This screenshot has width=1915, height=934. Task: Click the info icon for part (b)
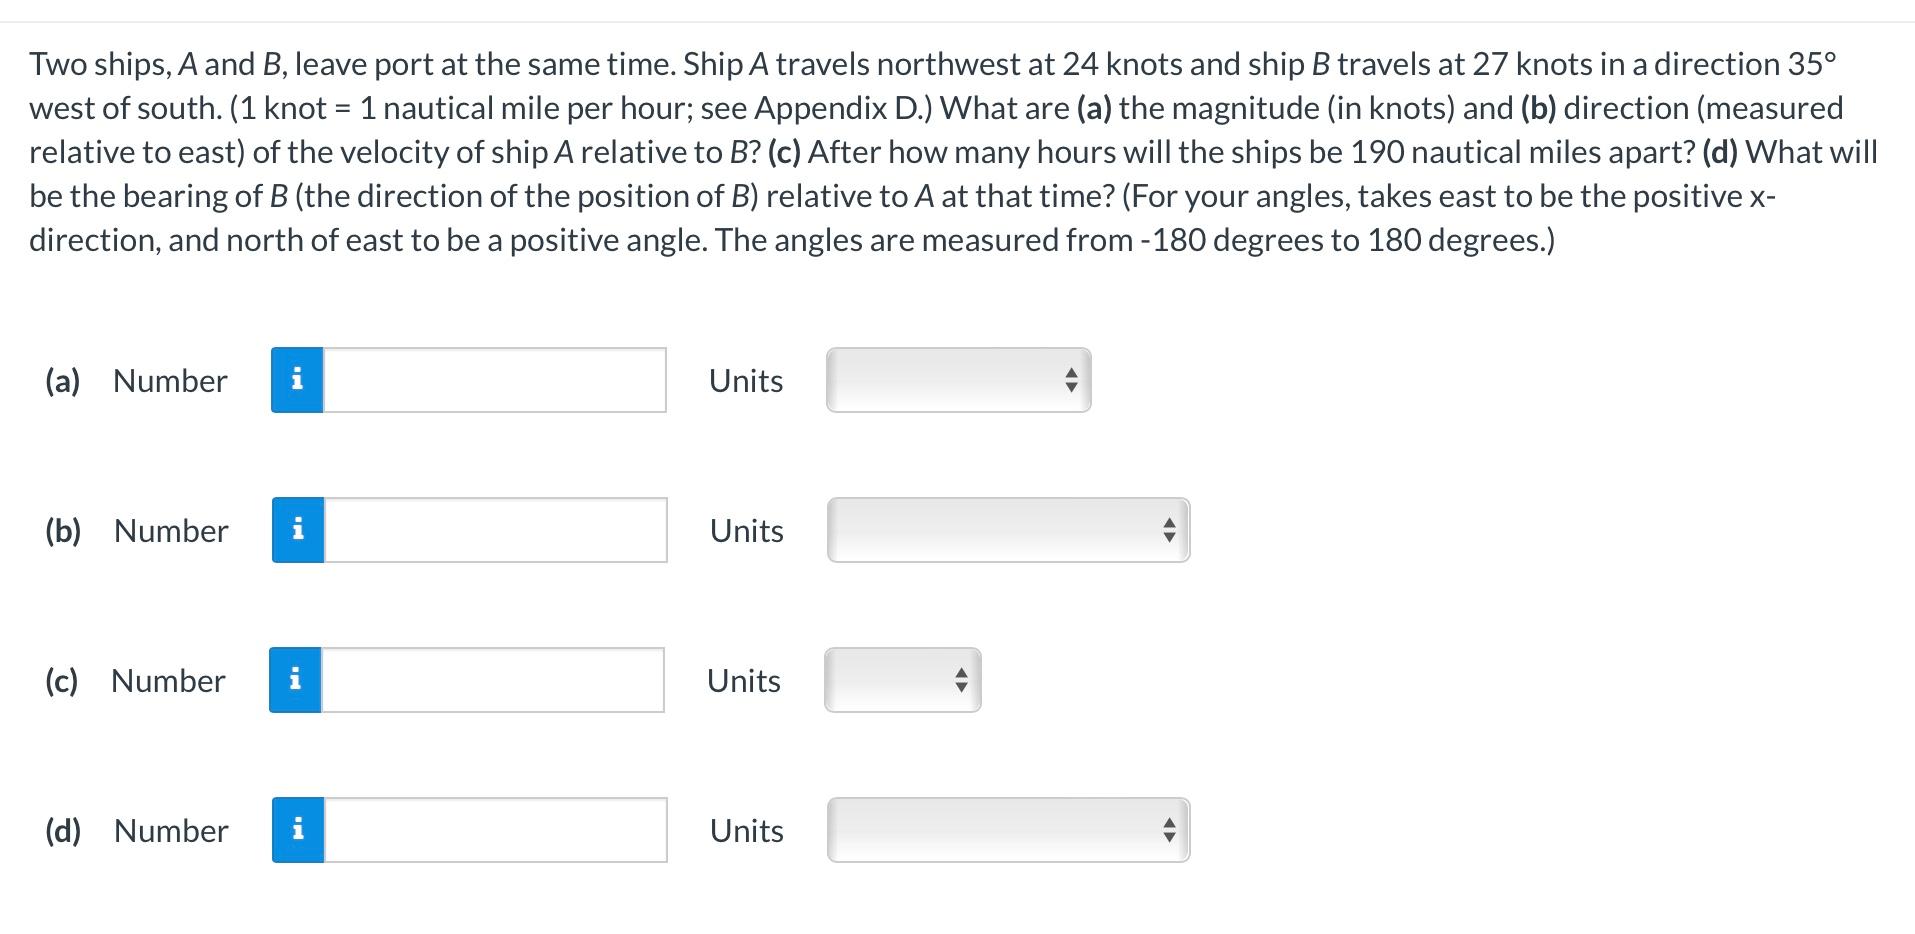click(296, 530)
